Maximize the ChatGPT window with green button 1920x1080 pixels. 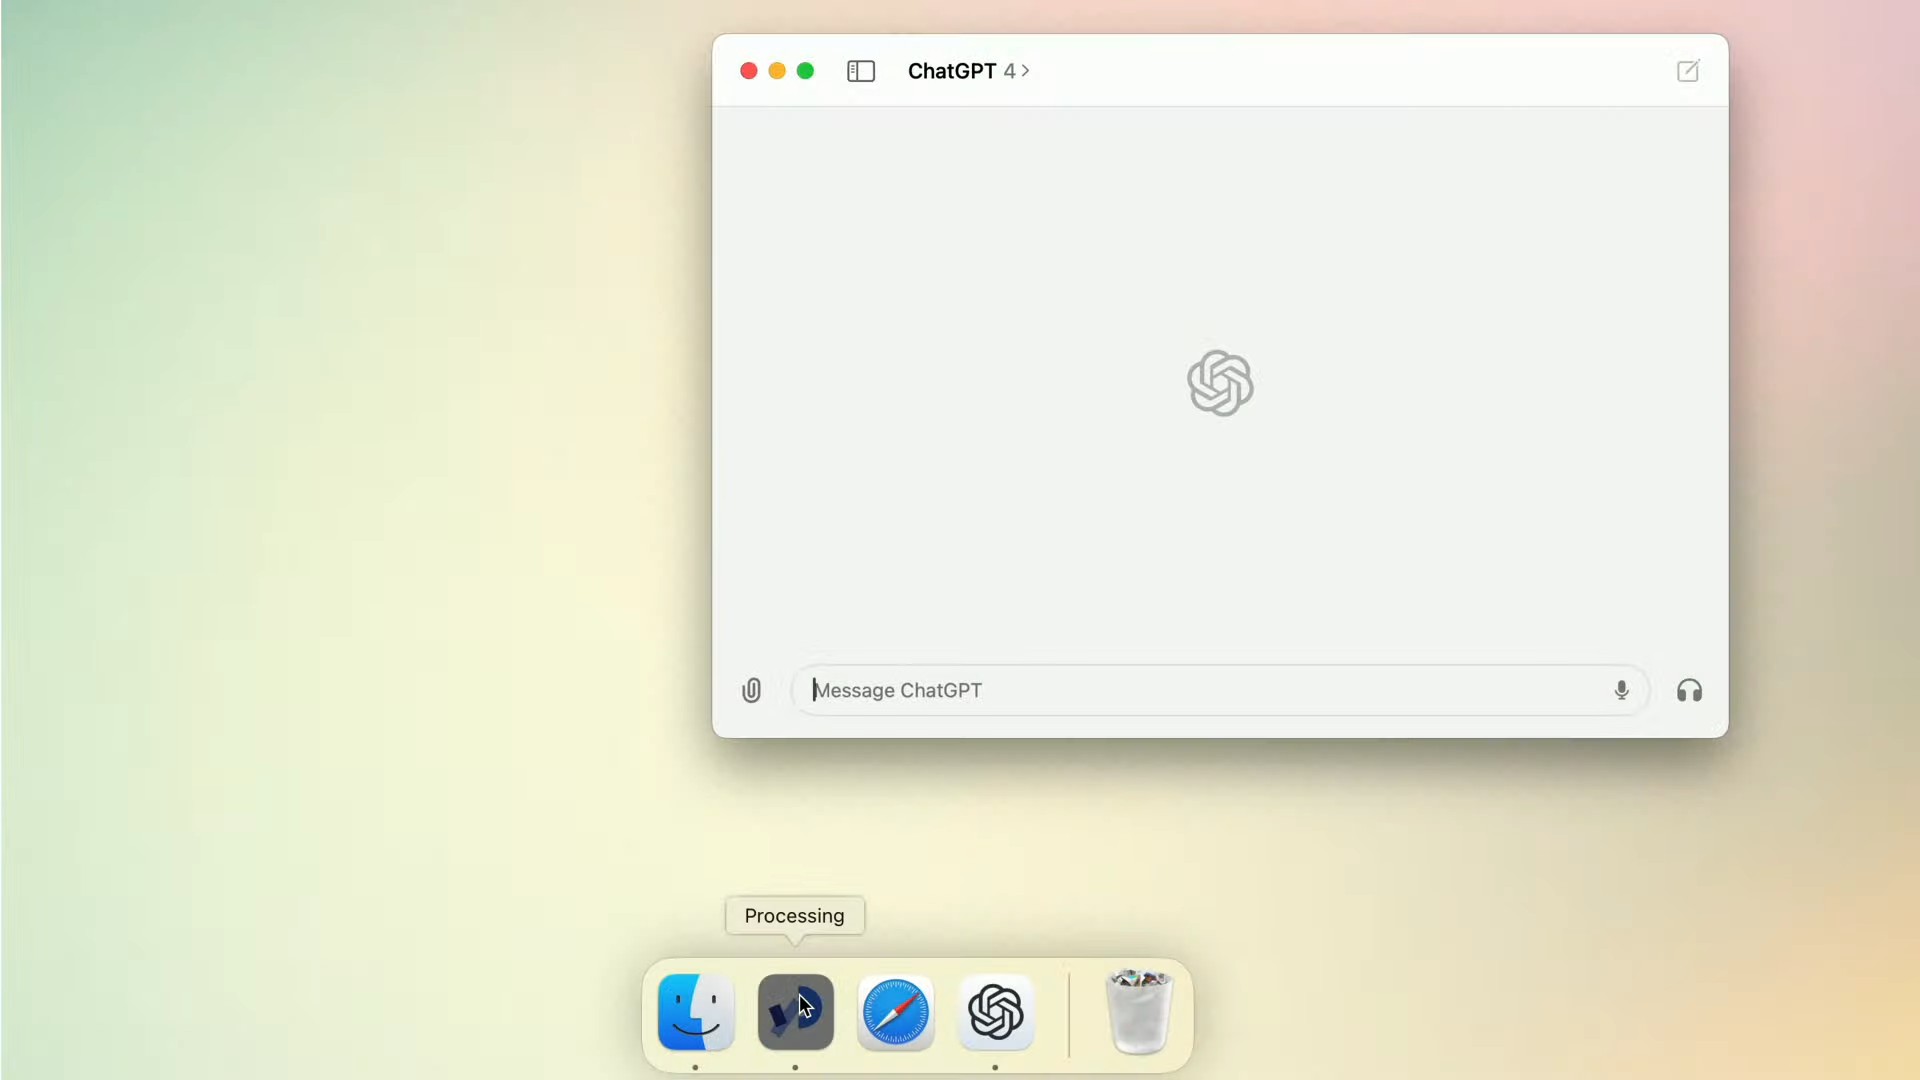pyautogui.click(x=805, y=71)
